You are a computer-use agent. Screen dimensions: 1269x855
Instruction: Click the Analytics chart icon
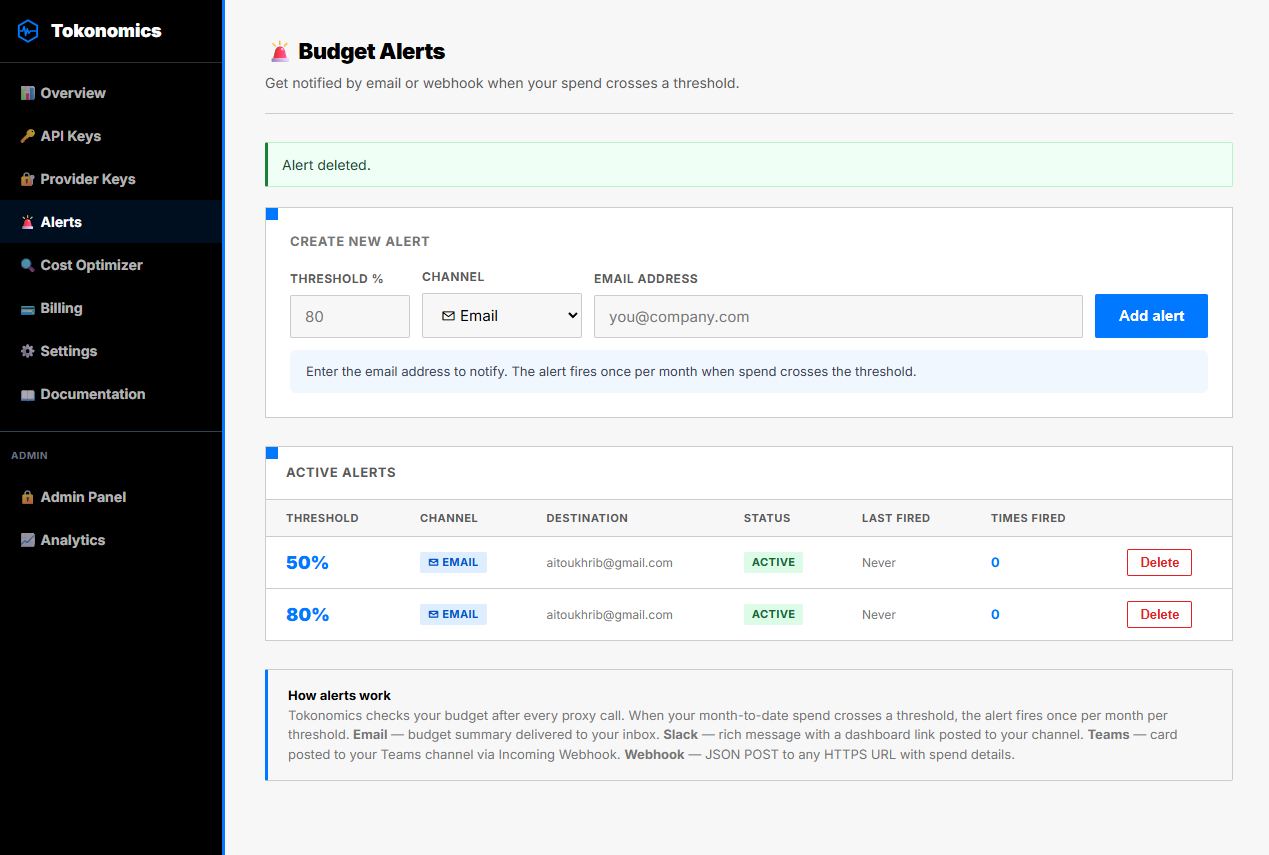tap(28, 540)
